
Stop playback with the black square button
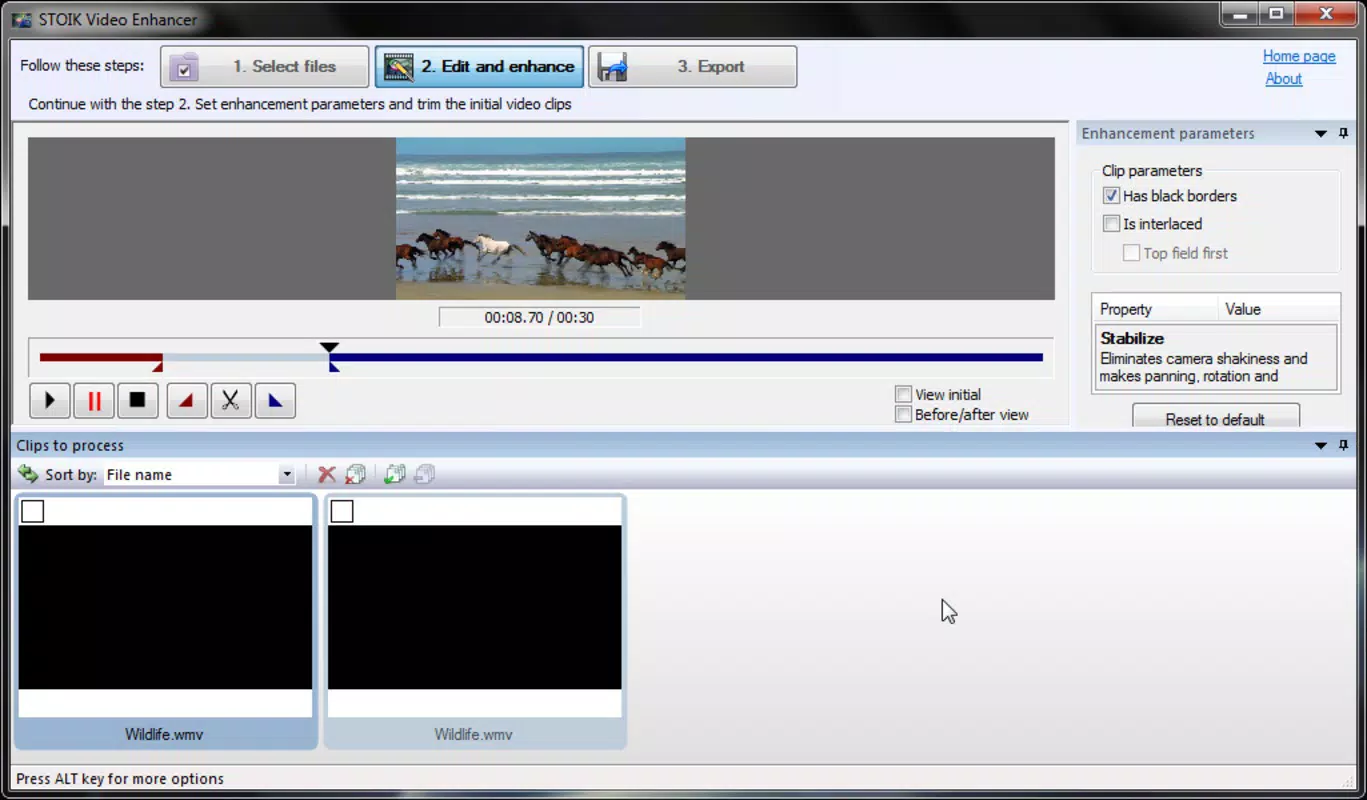coord(138,401)
